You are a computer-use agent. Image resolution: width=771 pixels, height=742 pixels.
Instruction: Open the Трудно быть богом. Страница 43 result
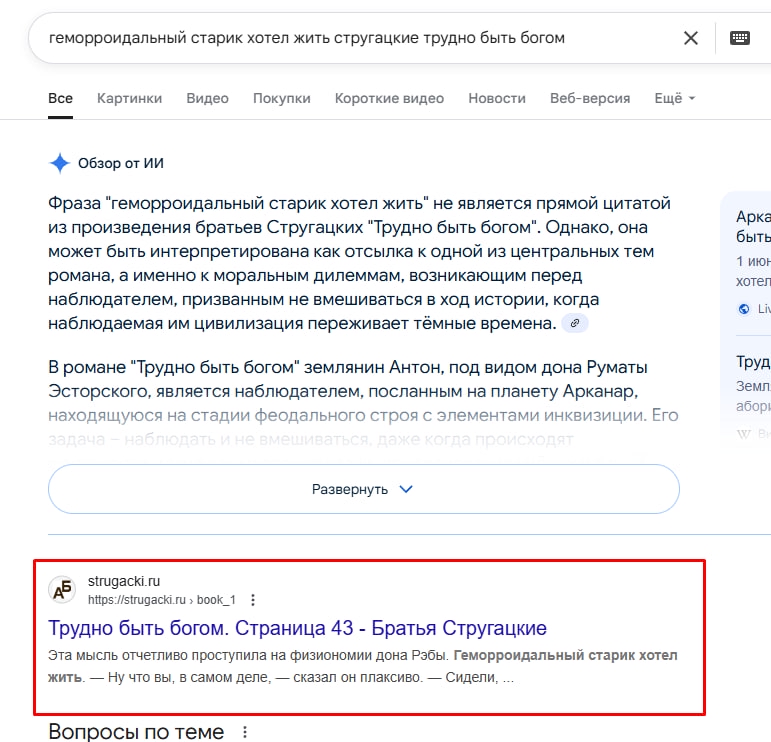[297, 628]
